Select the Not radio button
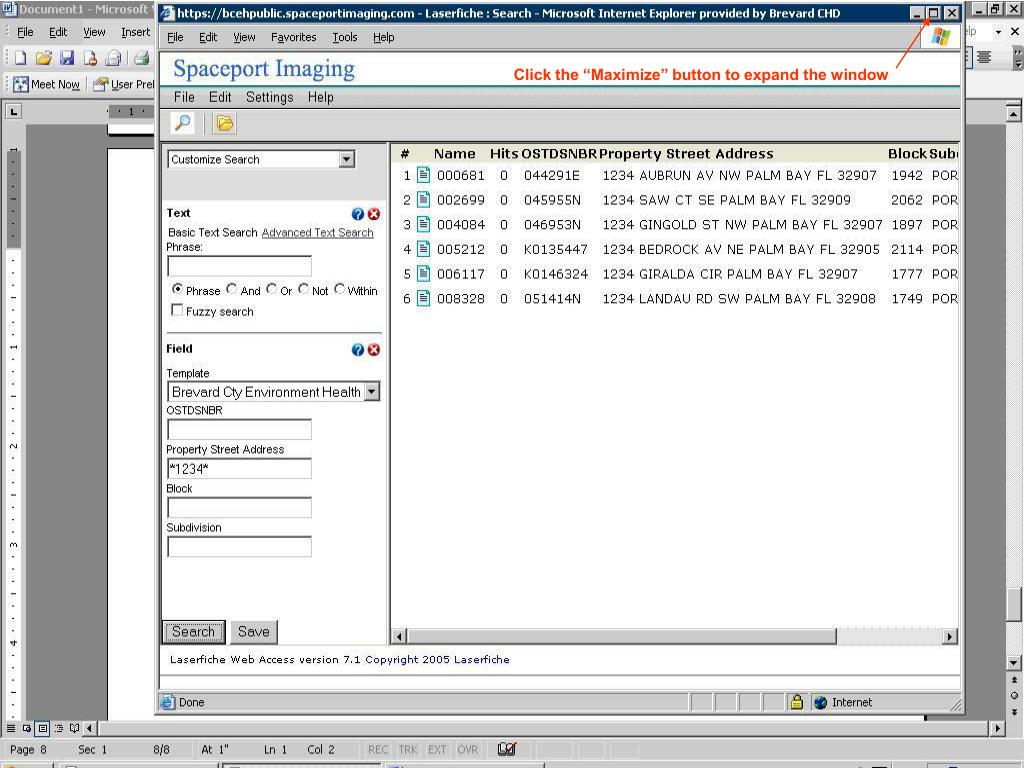The height and width of the screenshot is (768, 1024). [x=303, y=289]
